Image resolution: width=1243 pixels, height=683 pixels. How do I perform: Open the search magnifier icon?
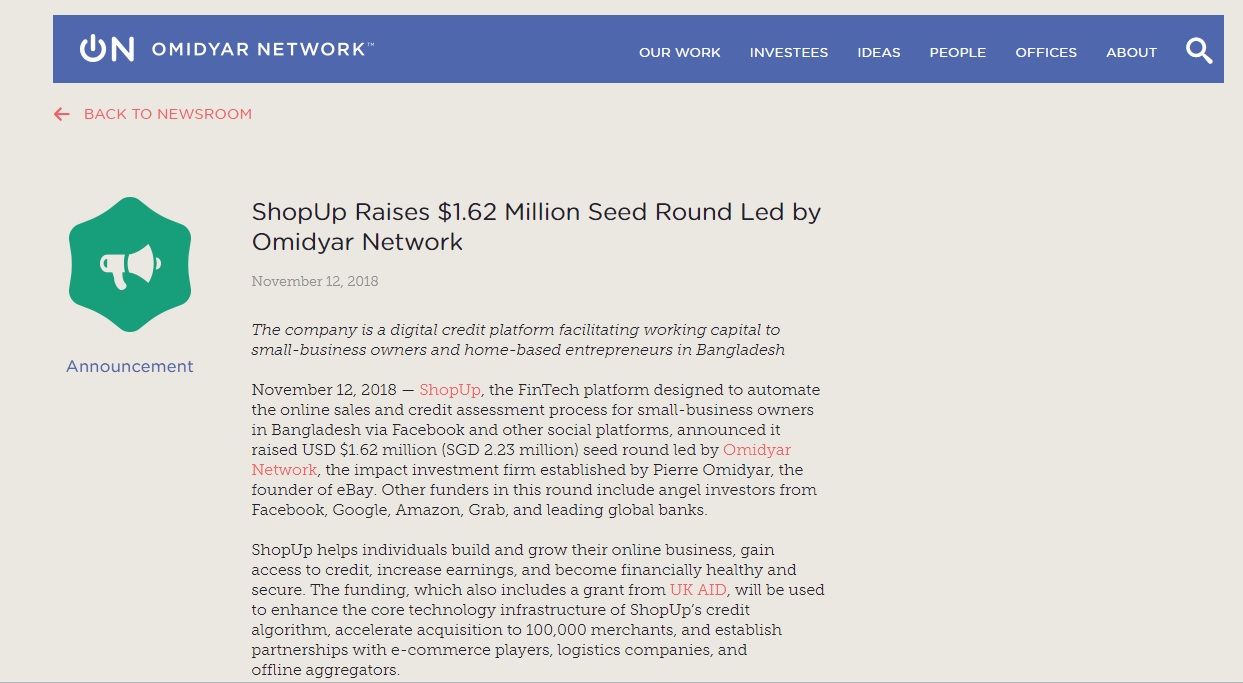[x=1198, y=50]
